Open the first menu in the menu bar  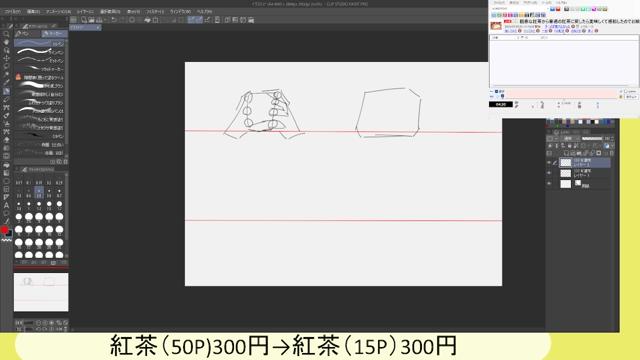pos(12,12)
